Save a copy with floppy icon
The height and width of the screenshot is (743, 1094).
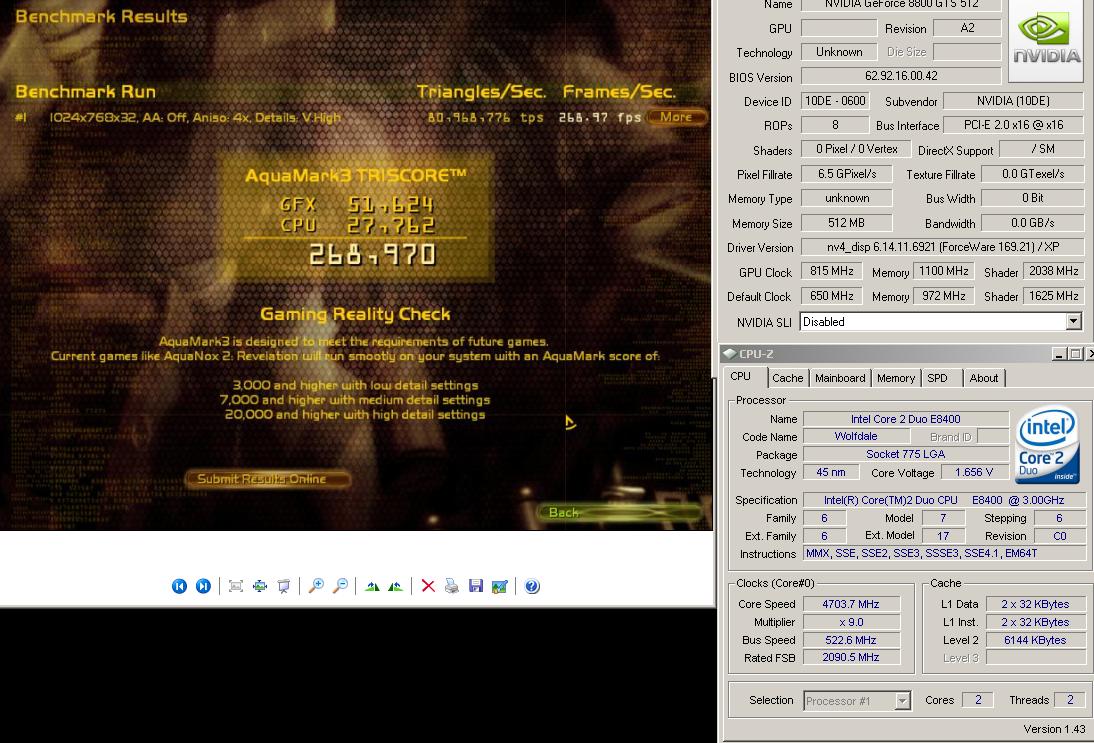(x=476, y=586)
